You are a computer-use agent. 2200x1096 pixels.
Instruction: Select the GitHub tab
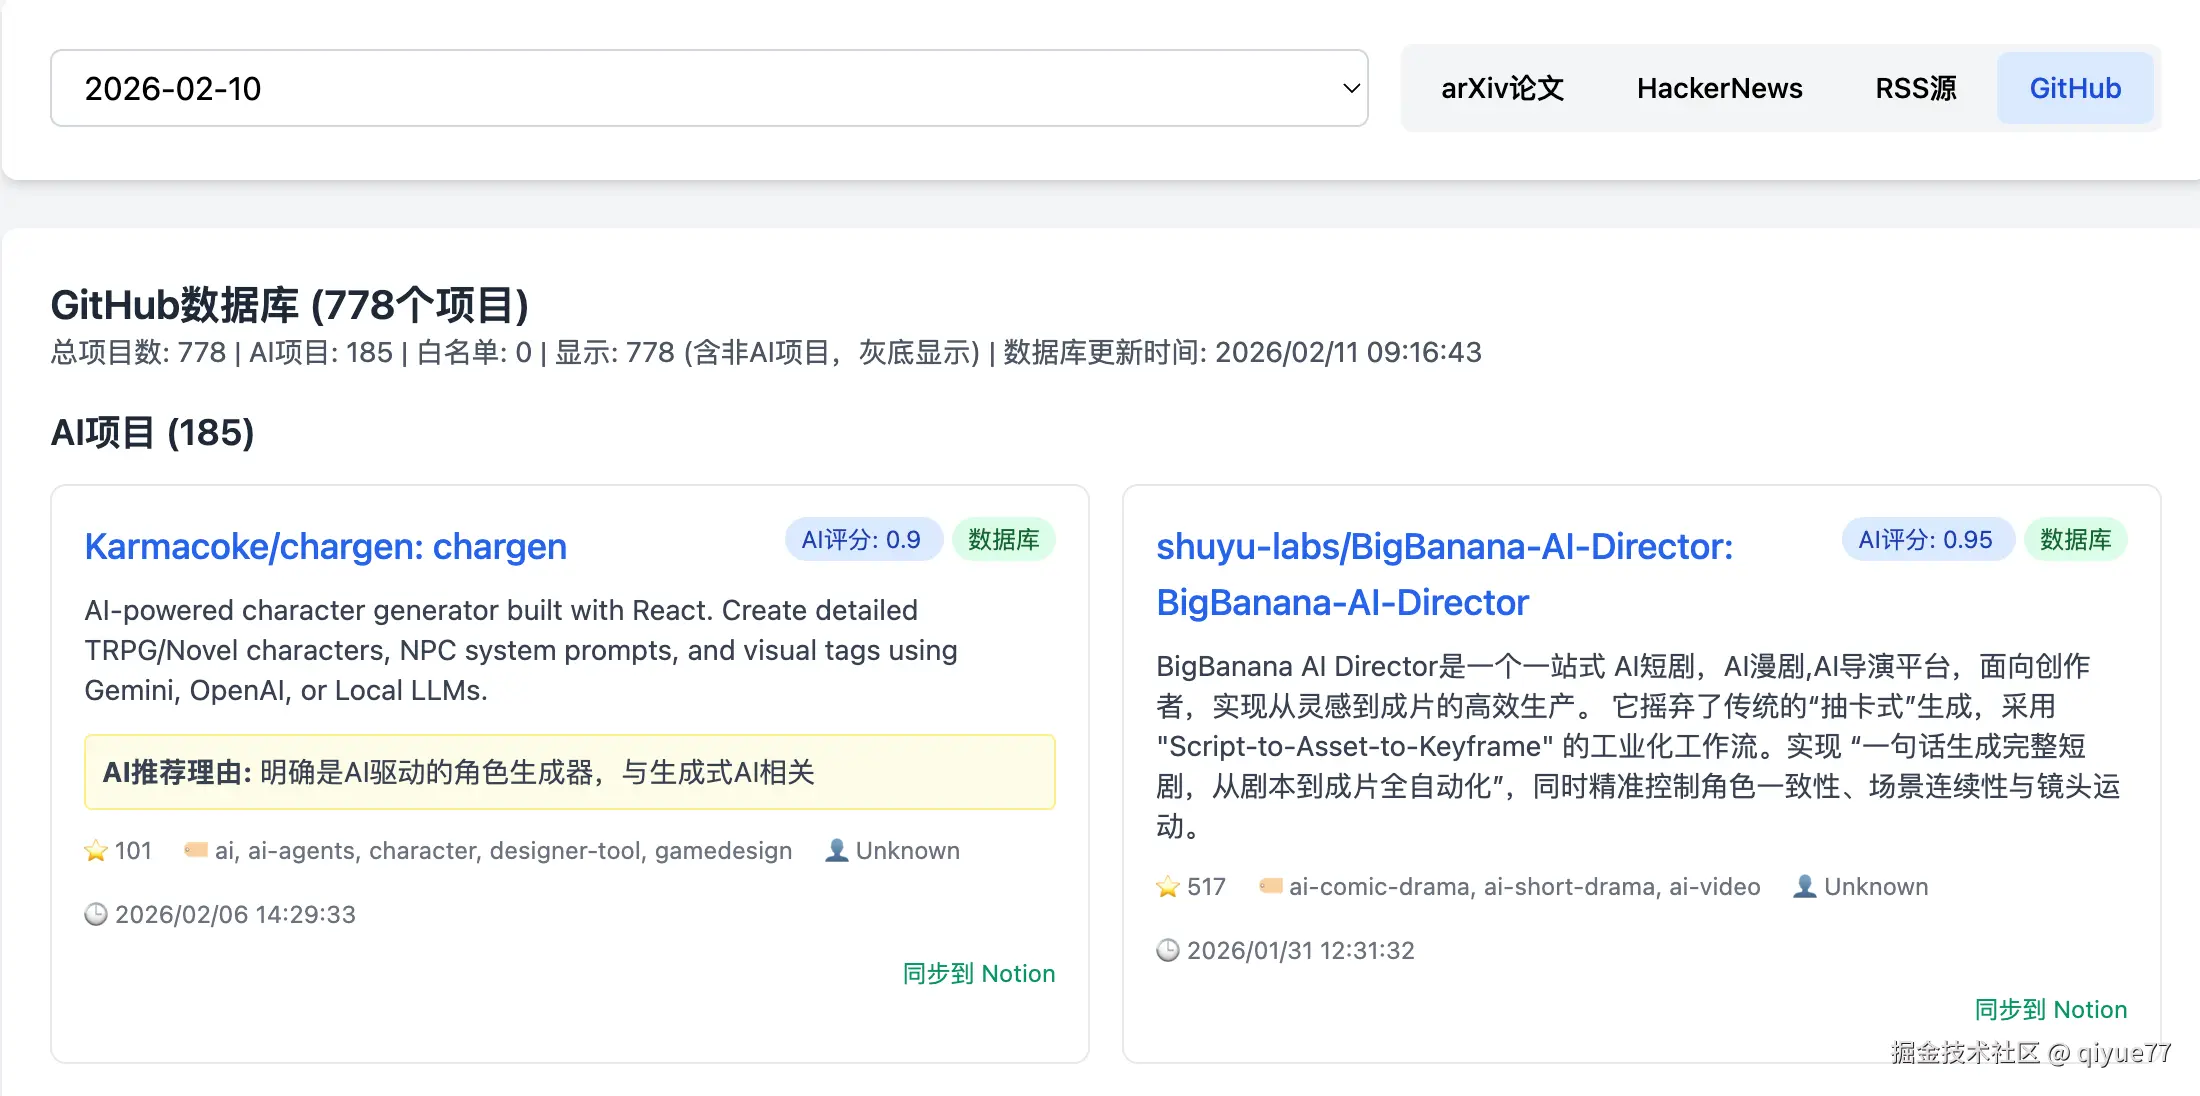tap(2075, 88)
